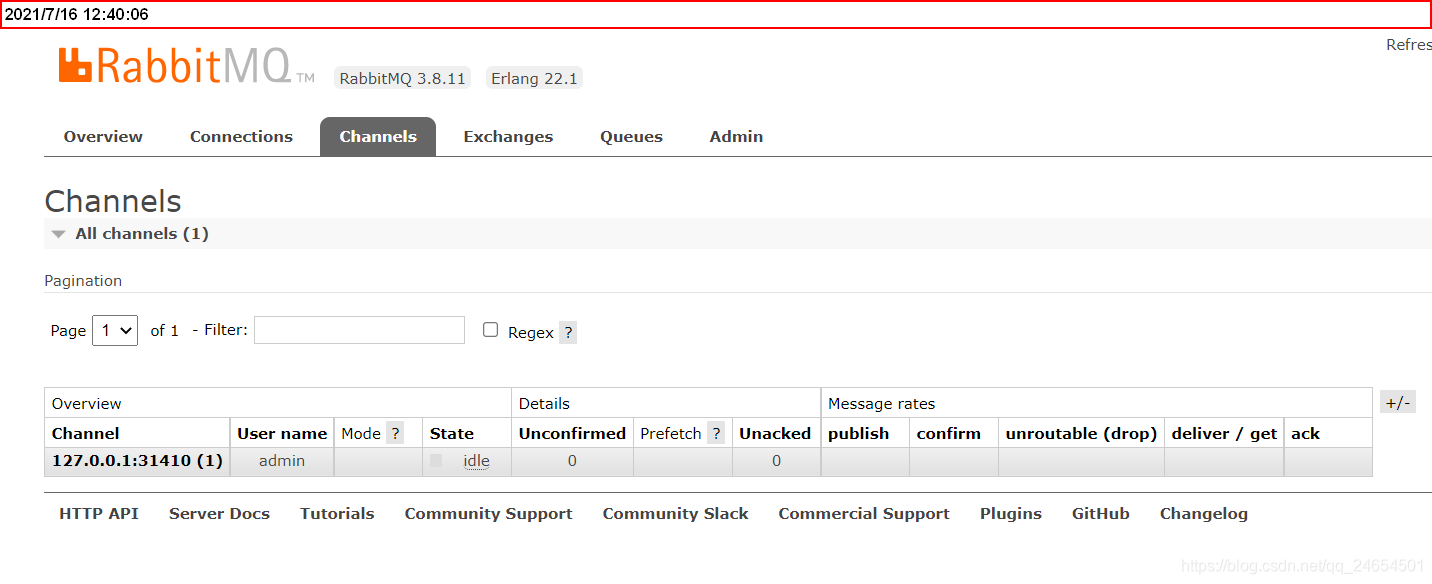The height and width of the screenshot is (584, 1432).
Task: Go to the Exchanges tab
Action: (508, 137)
